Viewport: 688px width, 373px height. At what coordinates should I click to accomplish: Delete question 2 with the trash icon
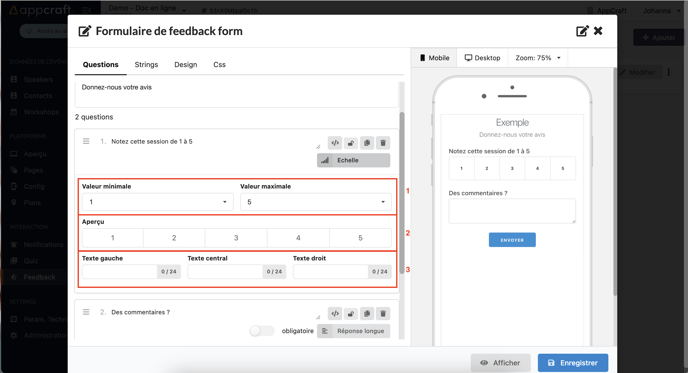point(383,313)
